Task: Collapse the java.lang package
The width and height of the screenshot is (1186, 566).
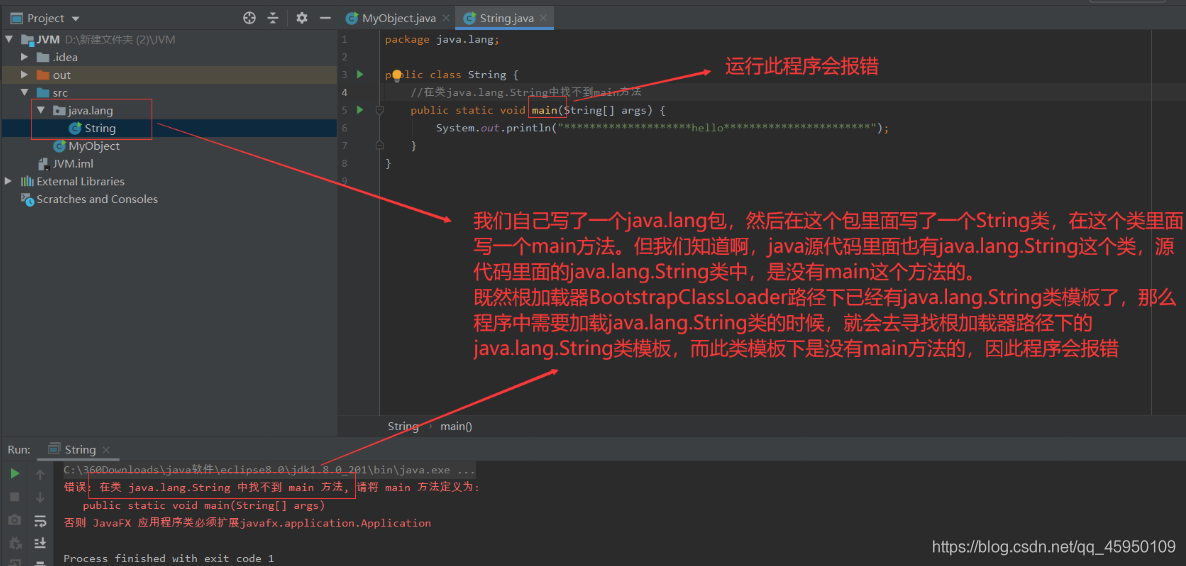Action: 41,110
